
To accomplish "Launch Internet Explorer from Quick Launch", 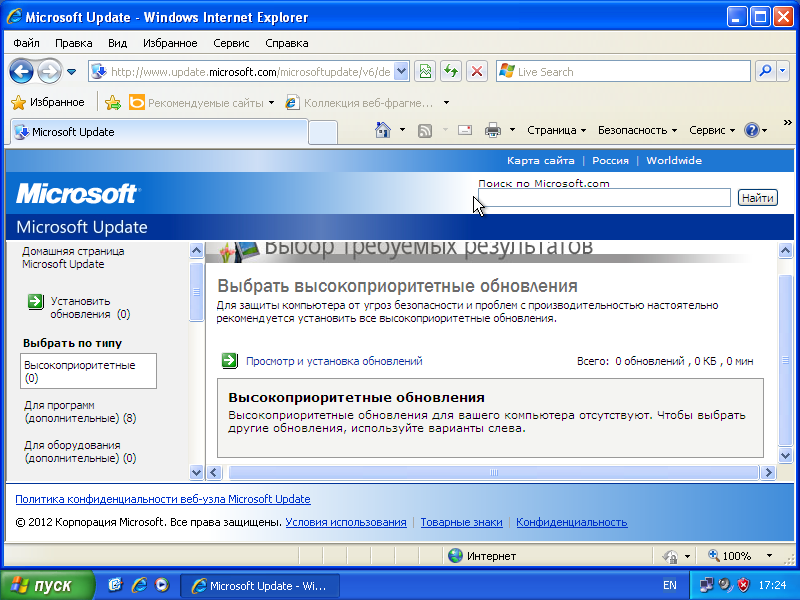I will [139, 585].
